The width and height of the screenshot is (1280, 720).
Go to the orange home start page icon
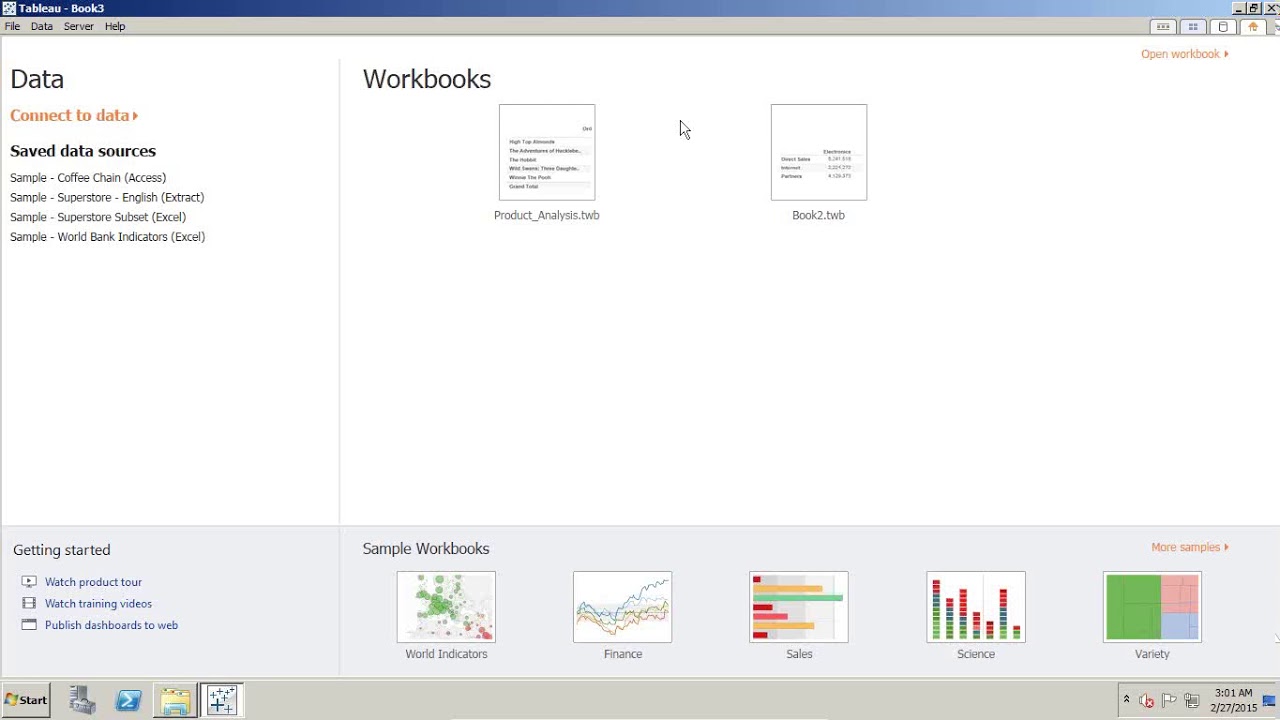(1253, 27)
